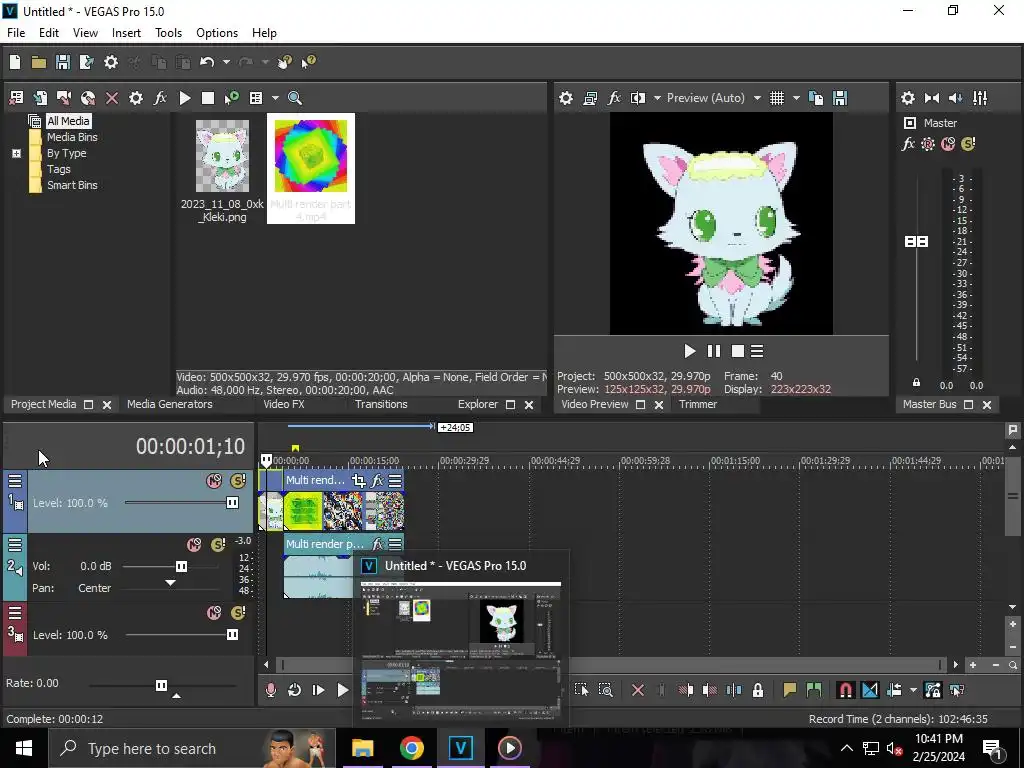The width and height of the screenshot is (1024, 768).
Task: Toggle Mute on the Master bus
Action: click(x=948, y=144)
